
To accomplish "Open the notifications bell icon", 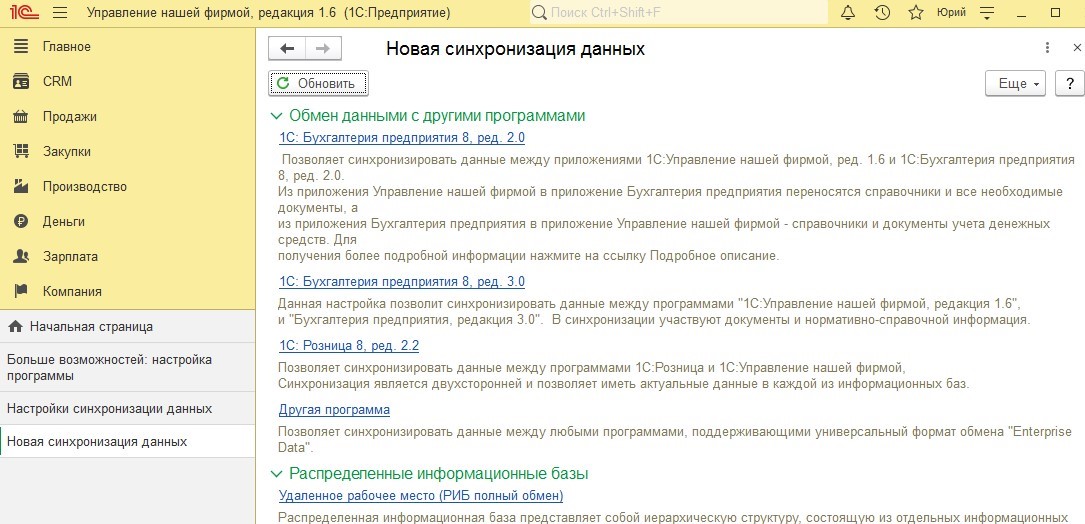I will click(x=848, y=13).
